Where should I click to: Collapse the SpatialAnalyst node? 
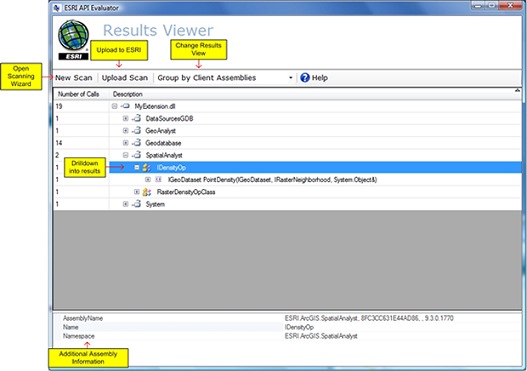click(125, 155)
